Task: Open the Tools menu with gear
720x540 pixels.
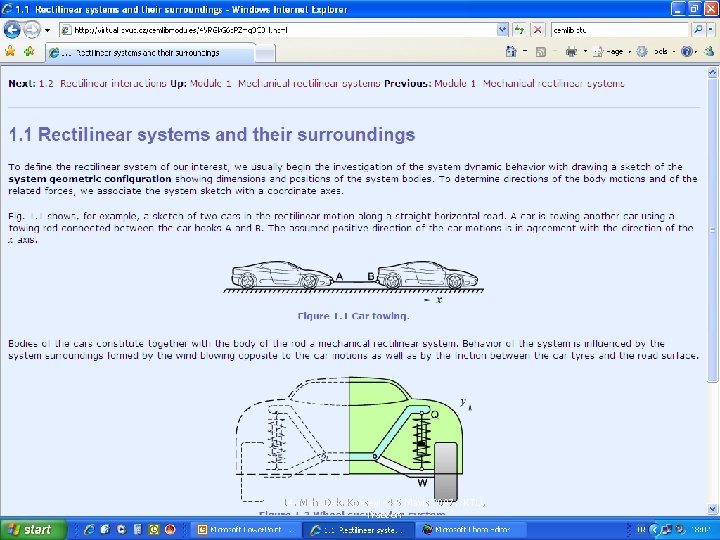Action: pyautogui.click(x=654, y=51)
